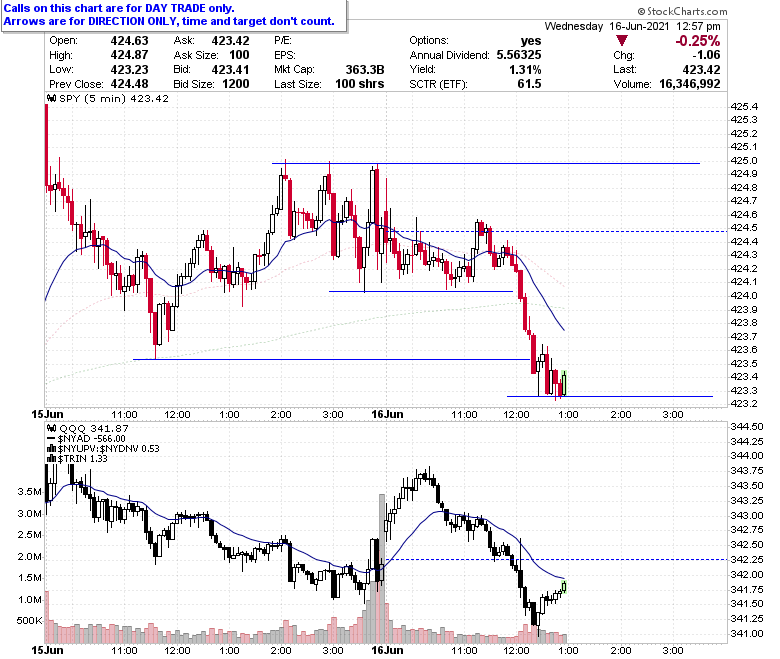
Task: Click the P/E label
Action: pyautogui.click(x=283, y=41)
